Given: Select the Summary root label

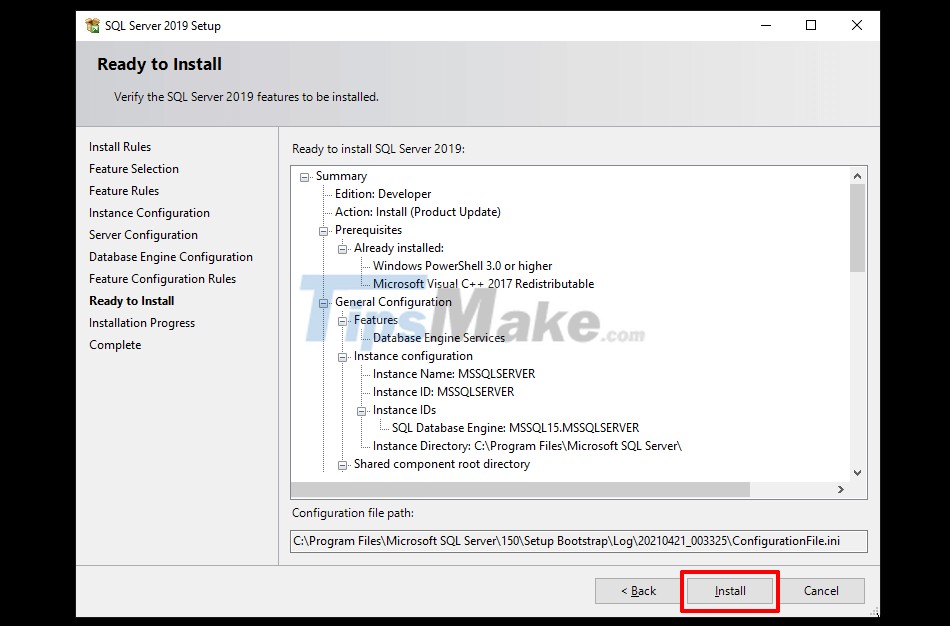Looking at the screenshot, I should tap(341, 176).
